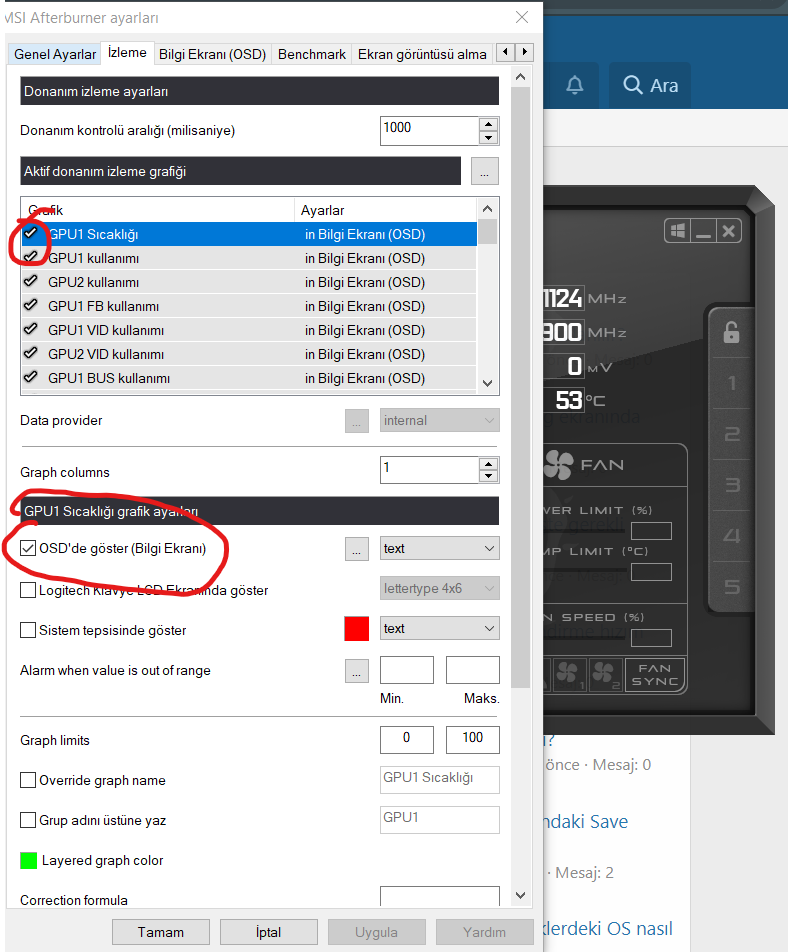Screen dimensions: 788x952
Task: Open OSD layout ellipsis button
Action: 356,549
